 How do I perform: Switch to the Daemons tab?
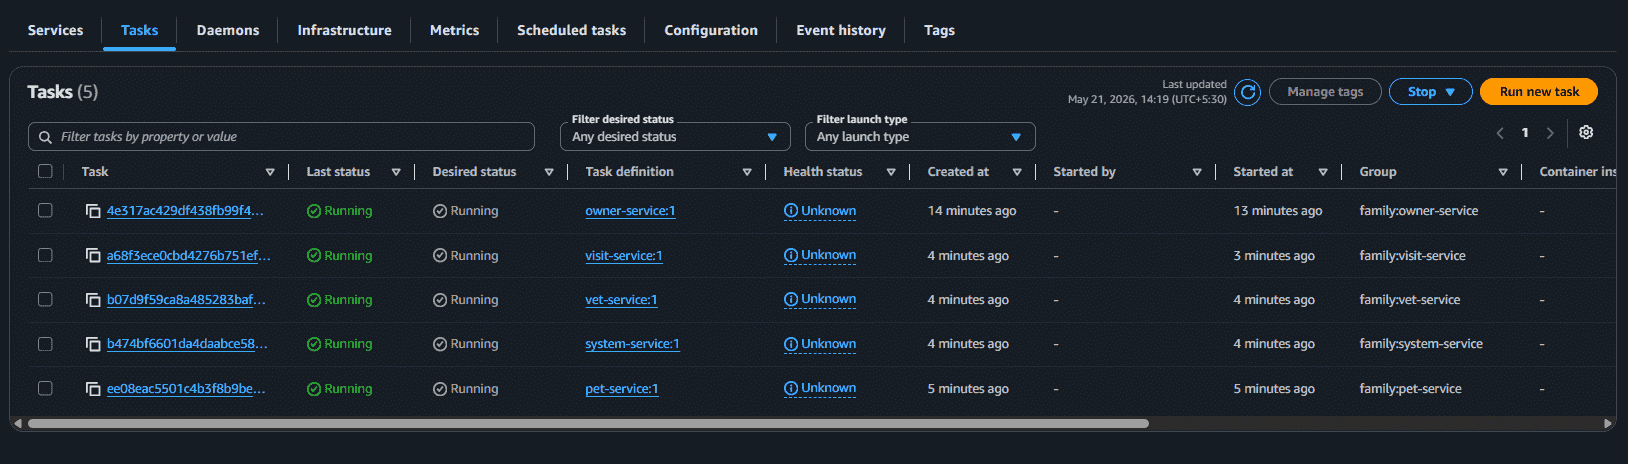coord(228,30)
